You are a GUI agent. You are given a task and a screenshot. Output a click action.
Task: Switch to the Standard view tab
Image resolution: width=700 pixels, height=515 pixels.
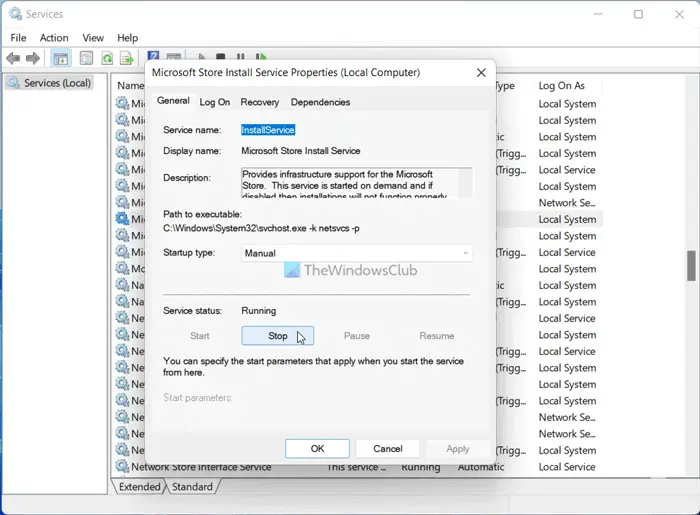click(192, 486)
